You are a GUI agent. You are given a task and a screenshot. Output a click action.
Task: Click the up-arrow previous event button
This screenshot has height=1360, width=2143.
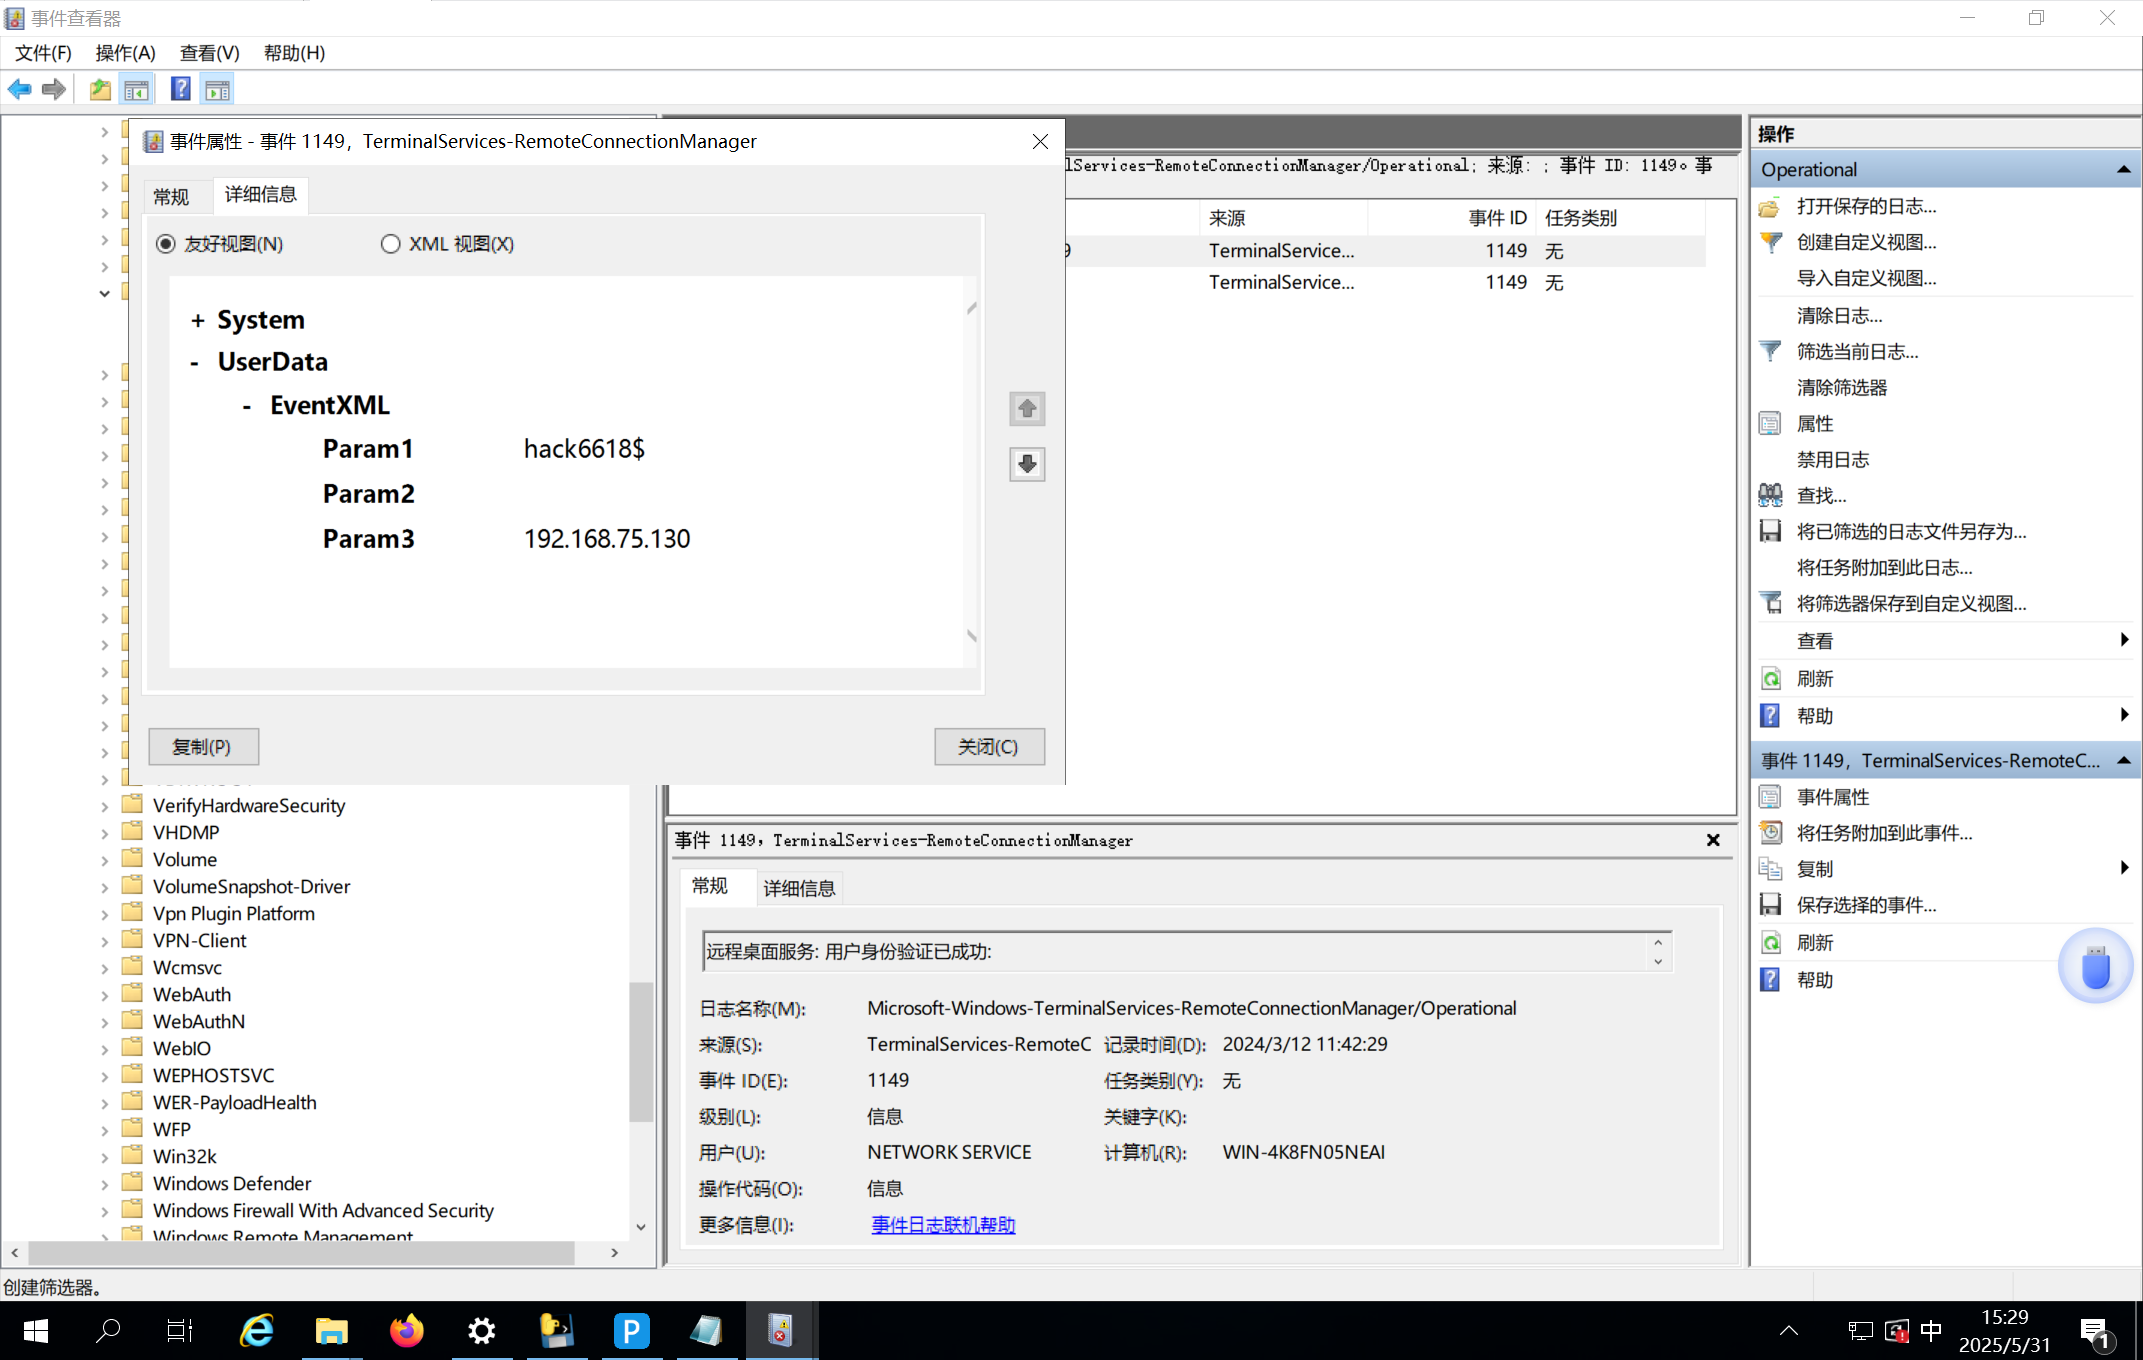point(1027,409)
